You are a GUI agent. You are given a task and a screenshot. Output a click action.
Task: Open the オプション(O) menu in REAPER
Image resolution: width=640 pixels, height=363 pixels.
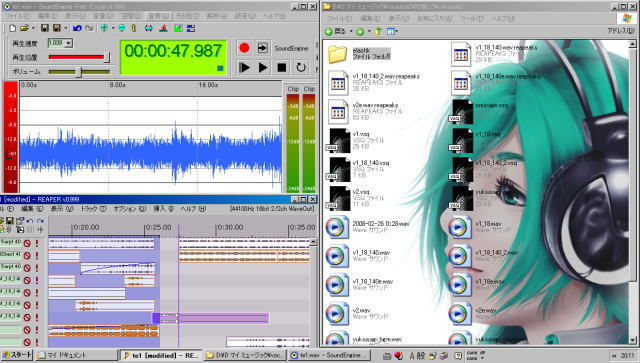(x=129, y=209)
